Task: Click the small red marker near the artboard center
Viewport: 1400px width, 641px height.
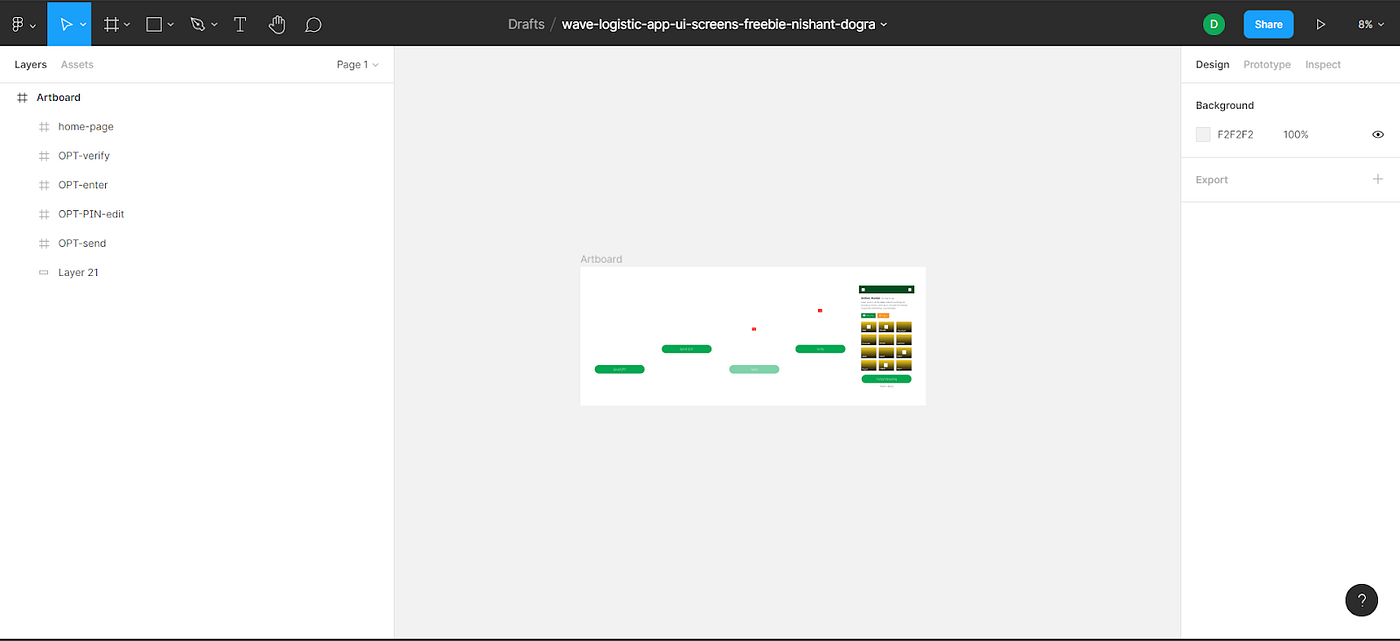Action: pos(754,329)
